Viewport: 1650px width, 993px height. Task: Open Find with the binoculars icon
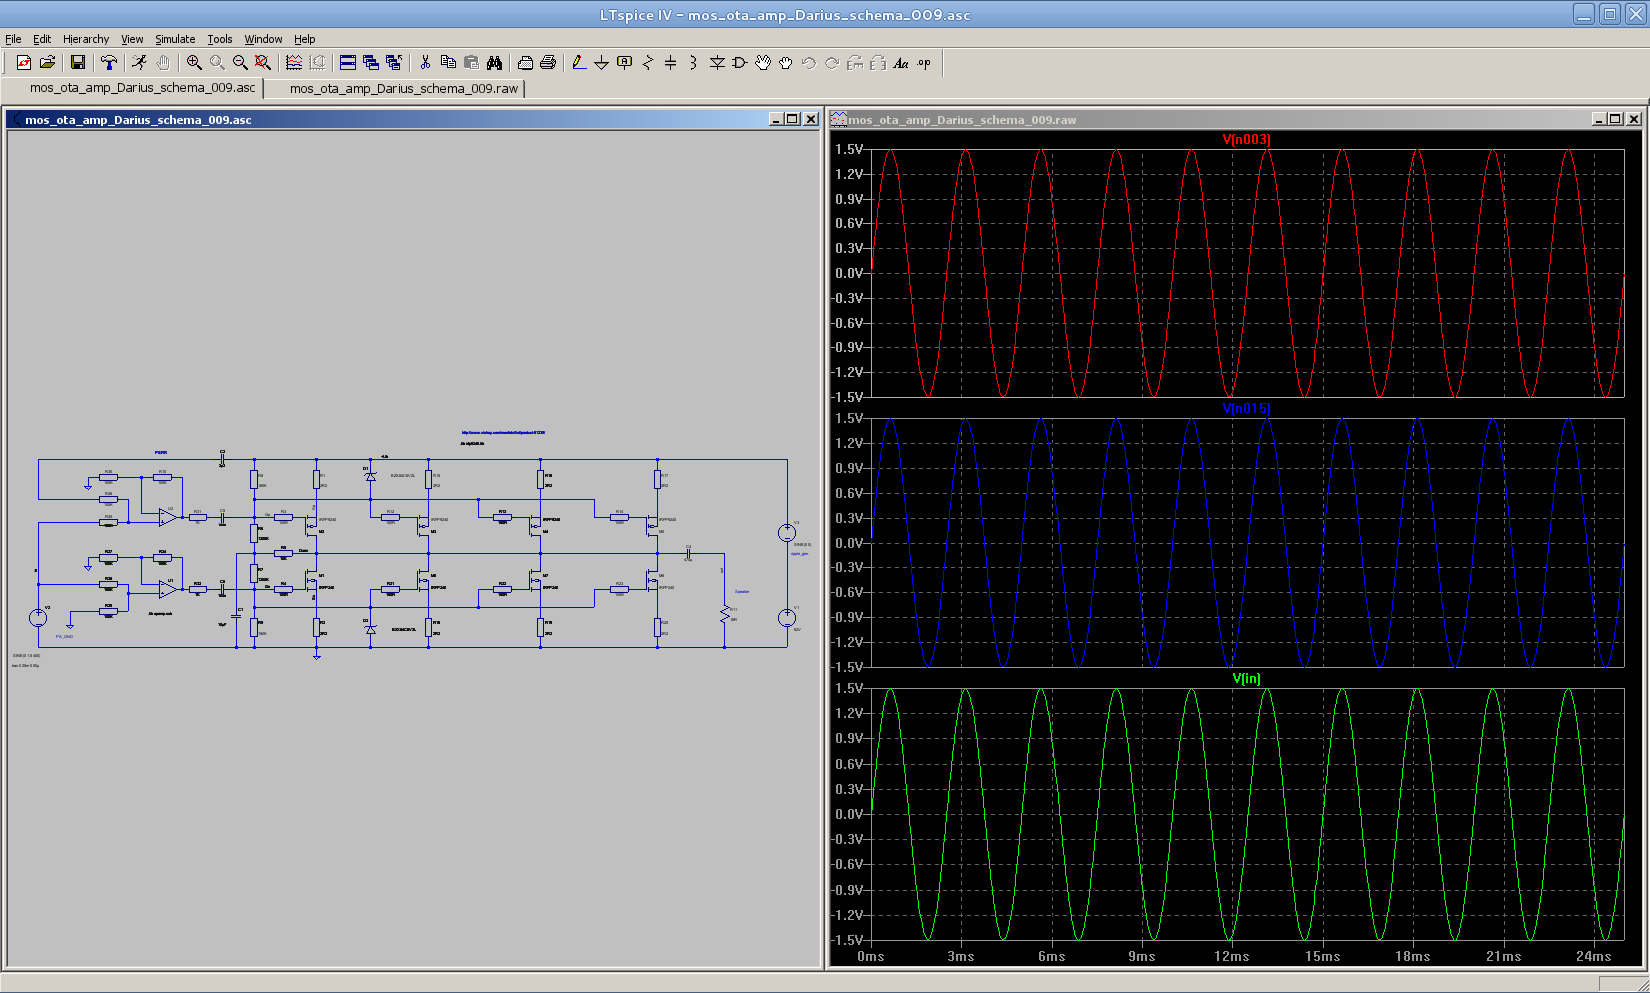494,62
